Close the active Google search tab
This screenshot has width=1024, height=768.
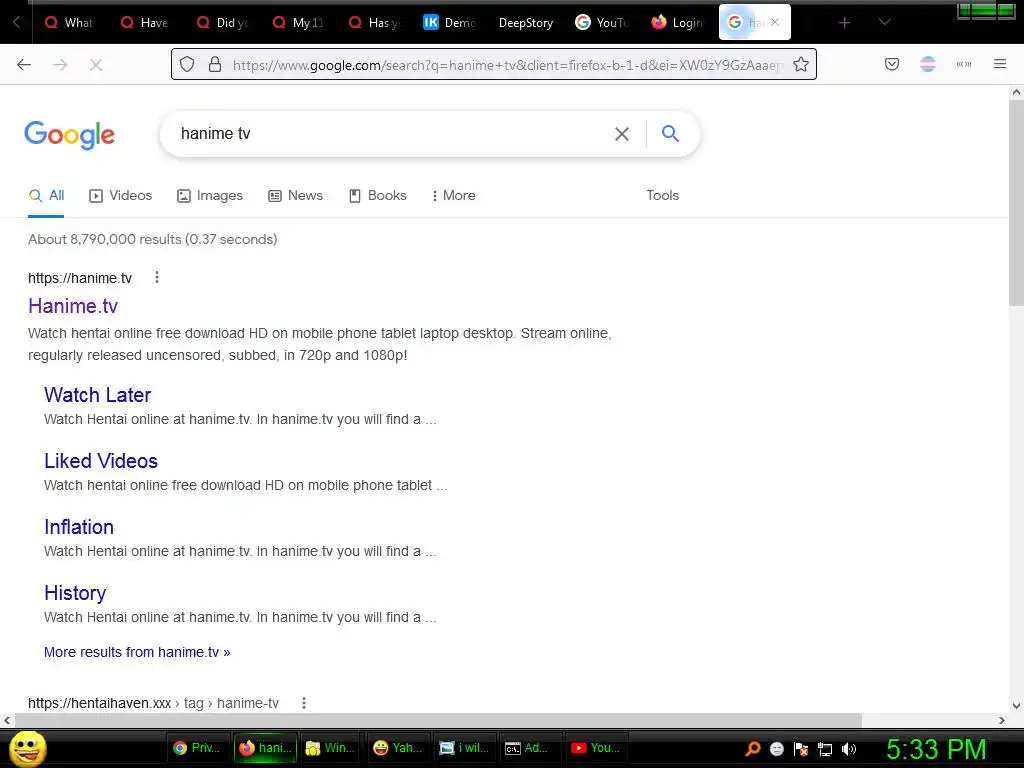(x=775, y=22)
